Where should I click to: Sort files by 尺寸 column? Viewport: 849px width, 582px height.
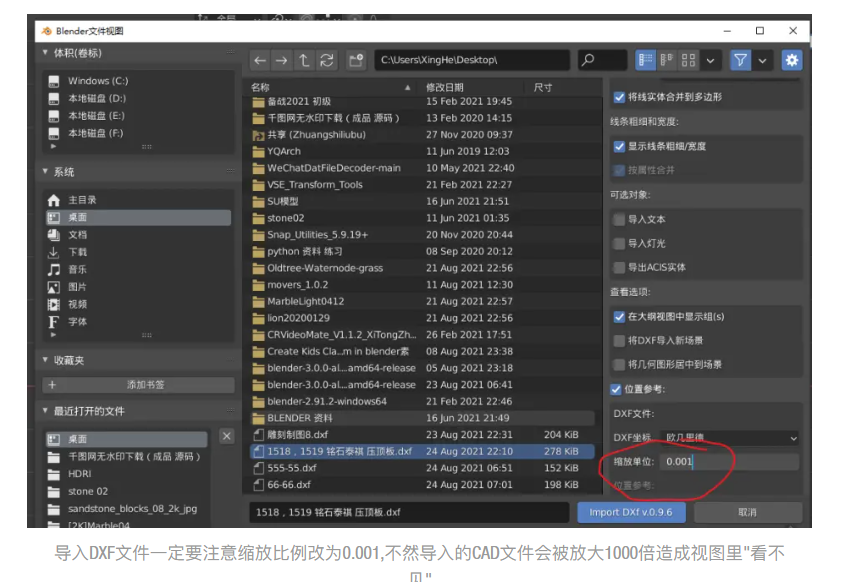point(563,87)
